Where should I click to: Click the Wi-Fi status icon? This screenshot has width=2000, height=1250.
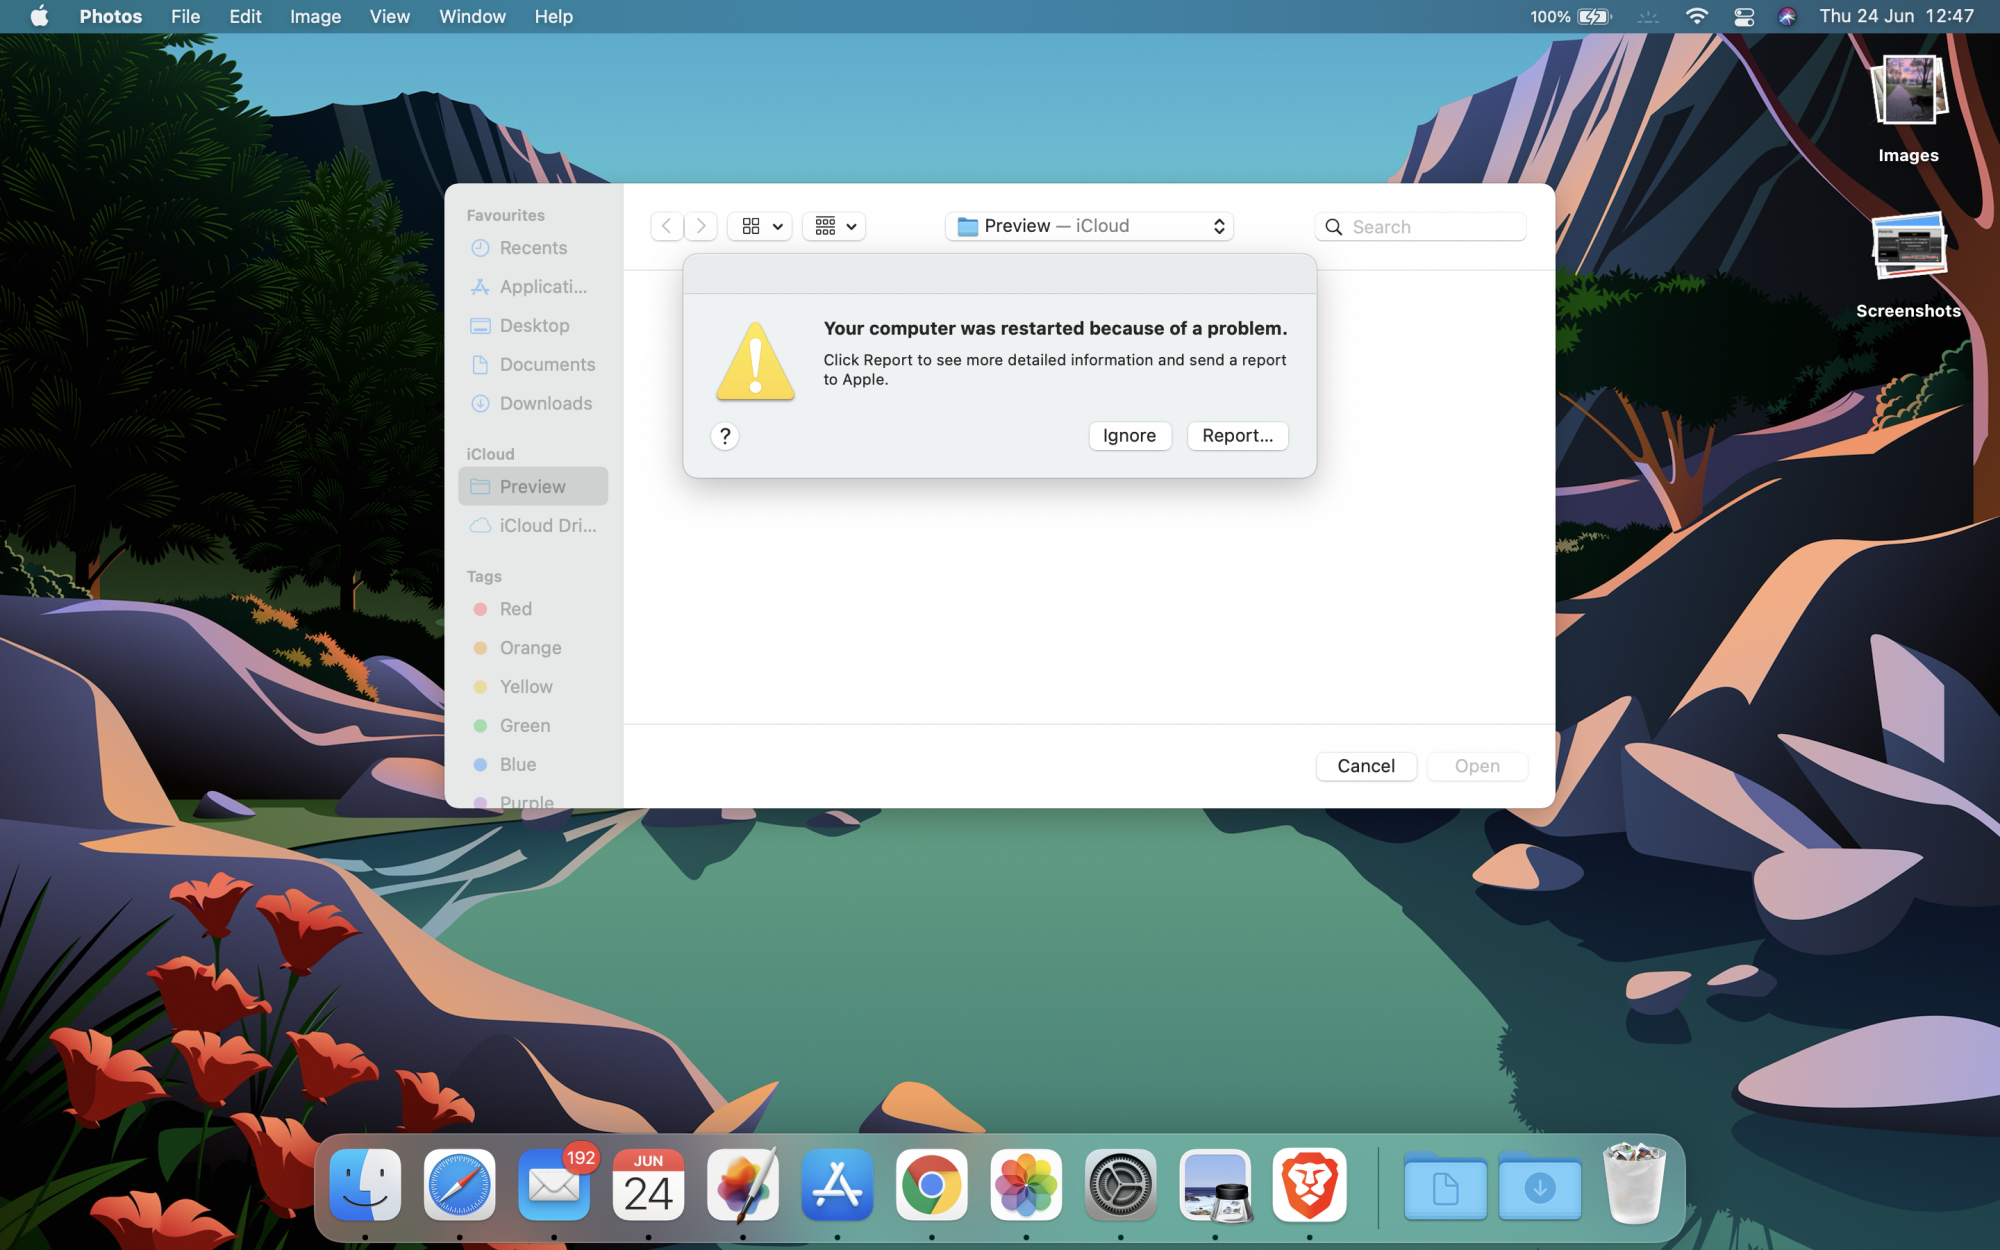1696,16
